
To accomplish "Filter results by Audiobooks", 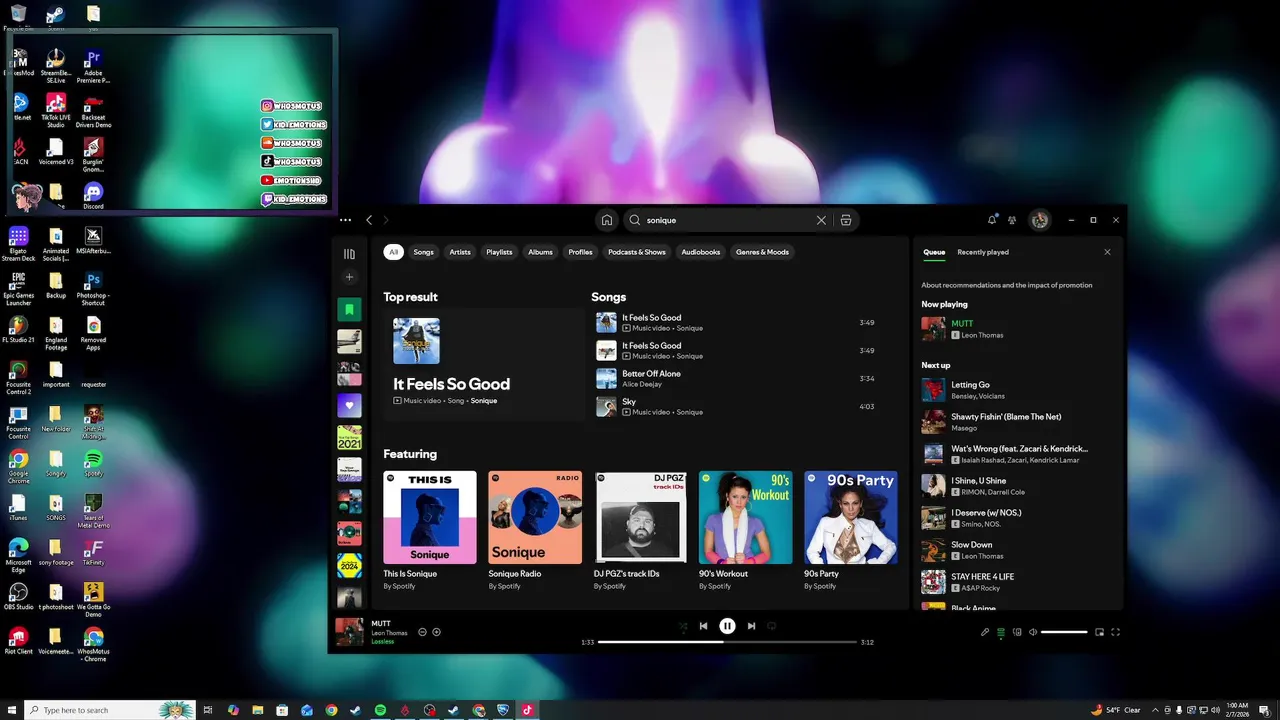I will pos(701,252).
